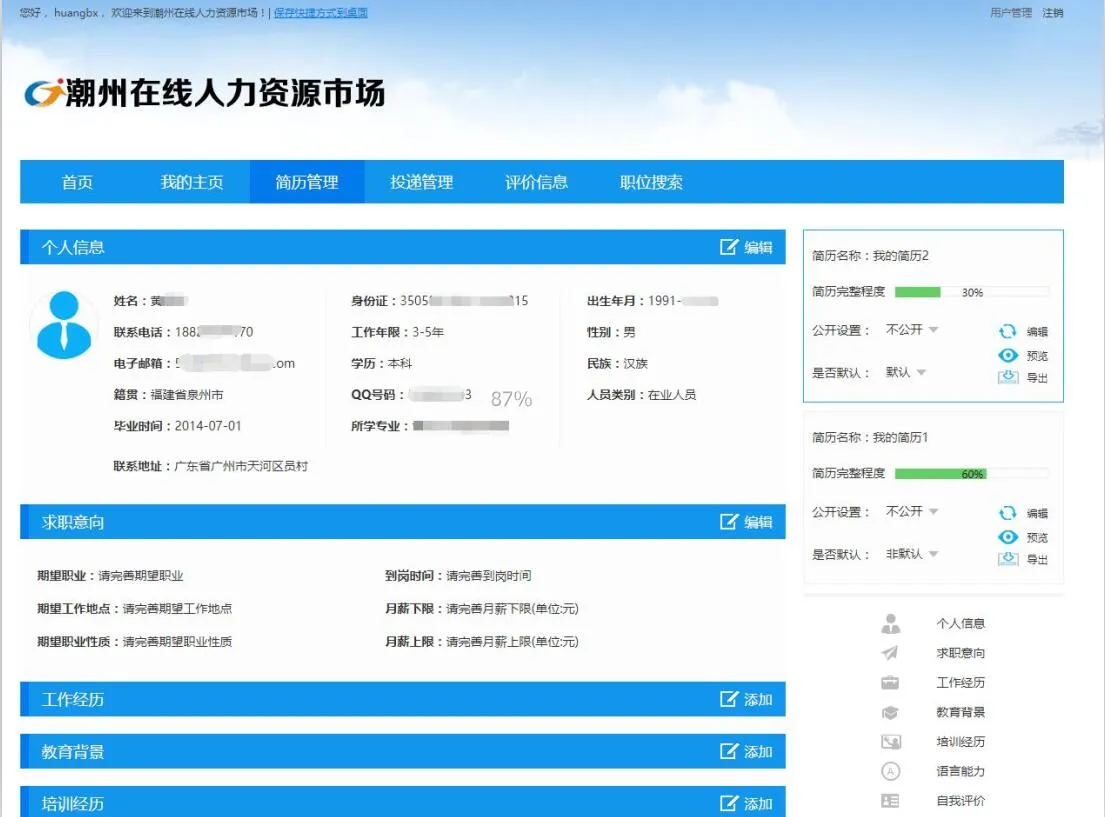
Task: Open 职位搜索 navigation tab
Action: 651,182
